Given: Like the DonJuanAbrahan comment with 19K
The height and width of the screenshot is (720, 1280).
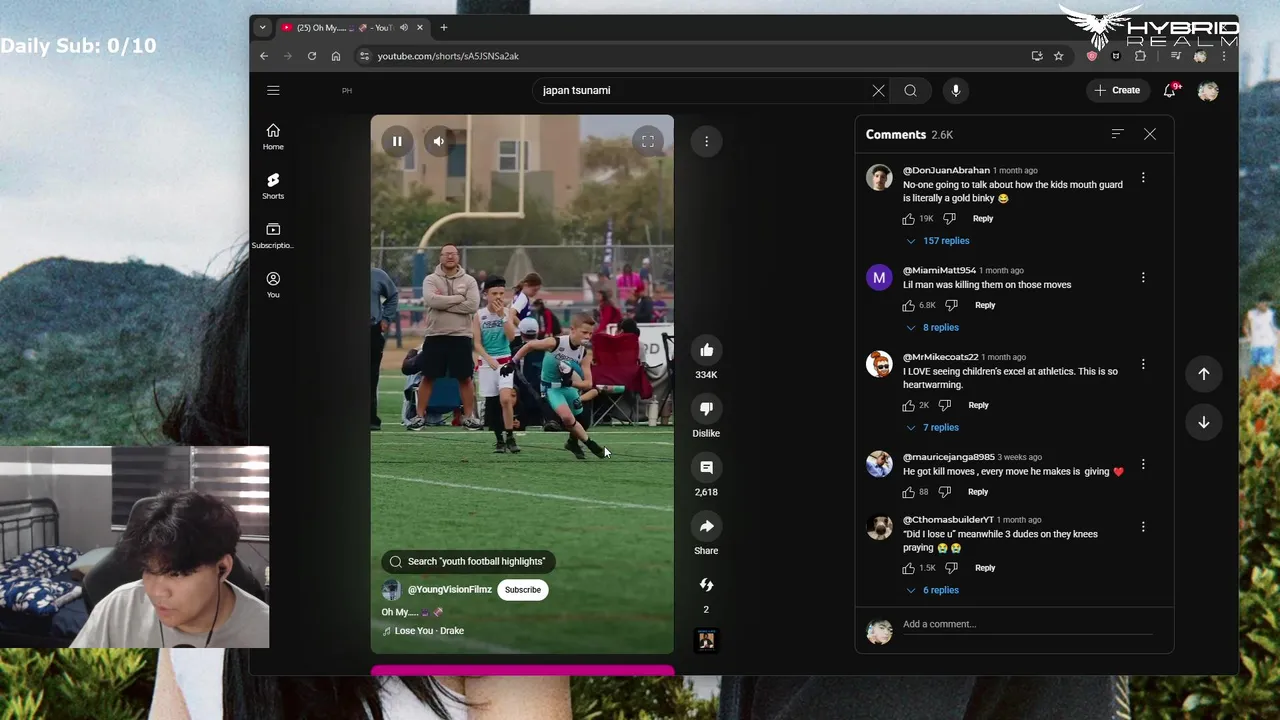Looking at the screenshot, I should (909, 219).
